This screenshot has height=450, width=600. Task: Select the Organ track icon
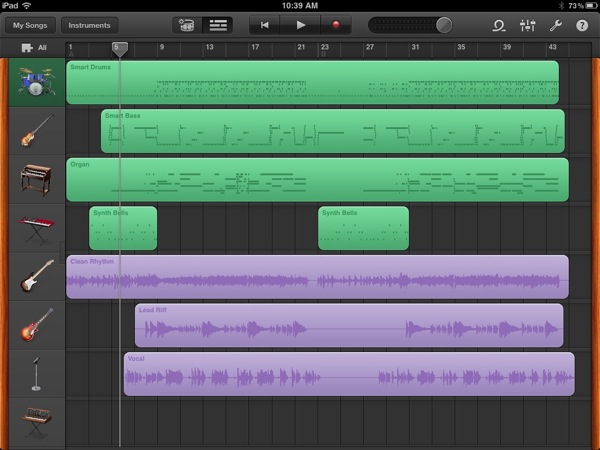[36, 179]
